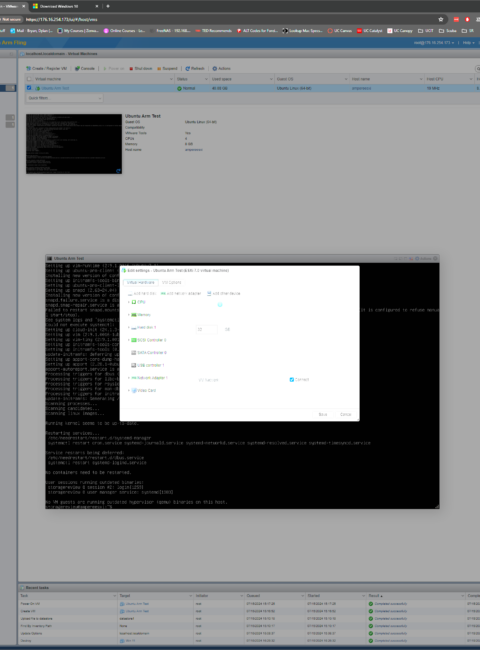Click Save in the Edit settings dialog
The height and width of the screenshot is (650, 480).
click(x=322, y=415)
